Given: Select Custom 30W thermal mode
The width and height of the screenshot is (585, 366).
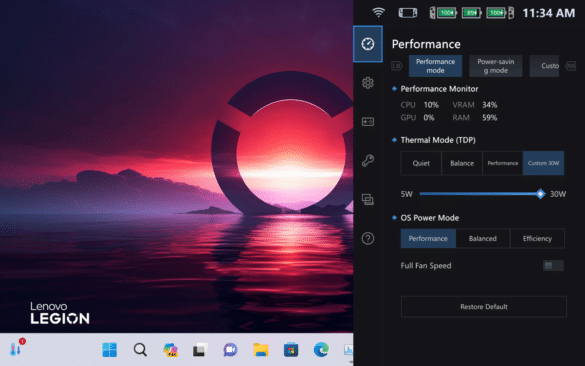Looking at the screenshot, I should click(x=544, y=163).
